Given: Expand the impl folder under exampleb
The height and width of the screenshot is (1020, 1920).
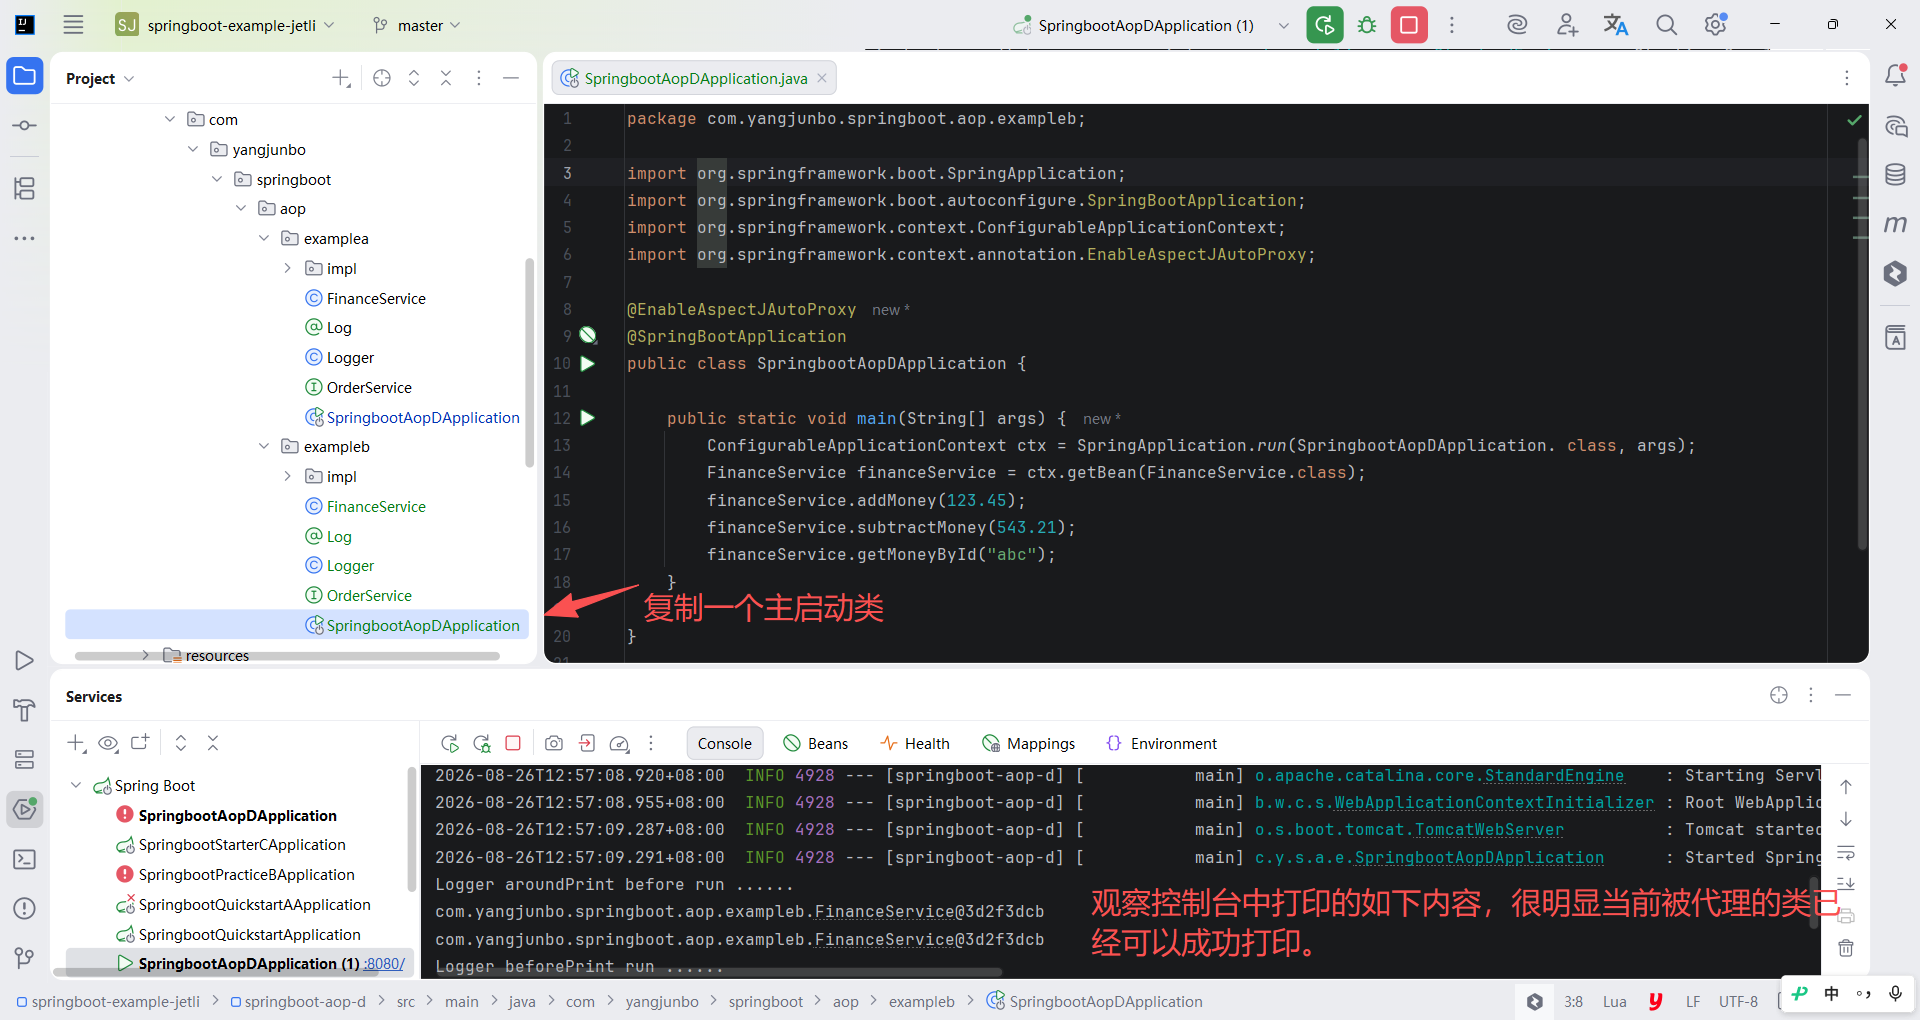Looking at the screenshot, I should pyautogui.click(x=288, y=476).
